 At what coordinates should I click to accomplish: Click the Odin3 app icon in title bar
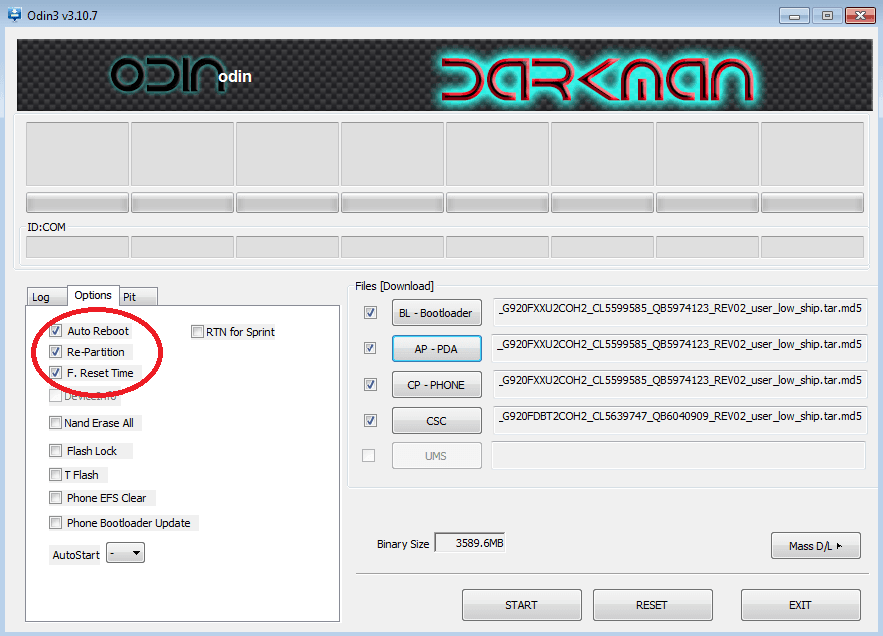click(14, 14)
